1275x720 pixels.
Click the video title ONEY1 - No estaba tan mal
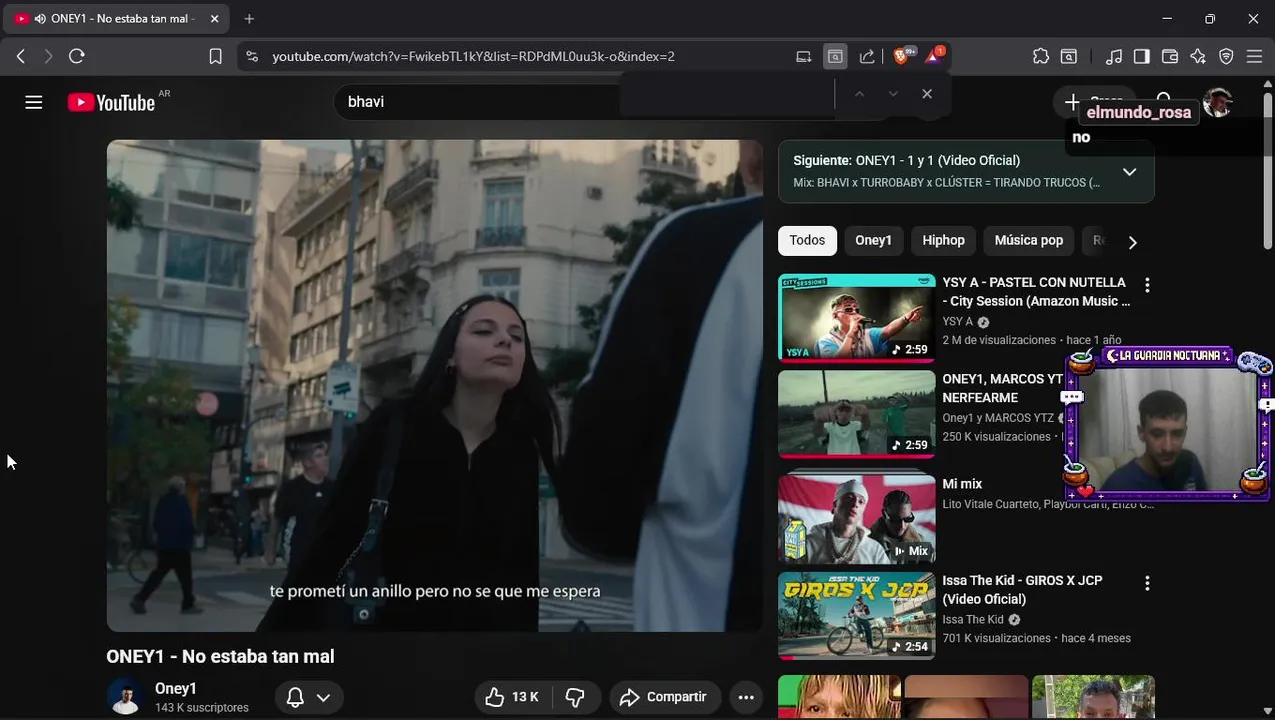coord(220,656)
